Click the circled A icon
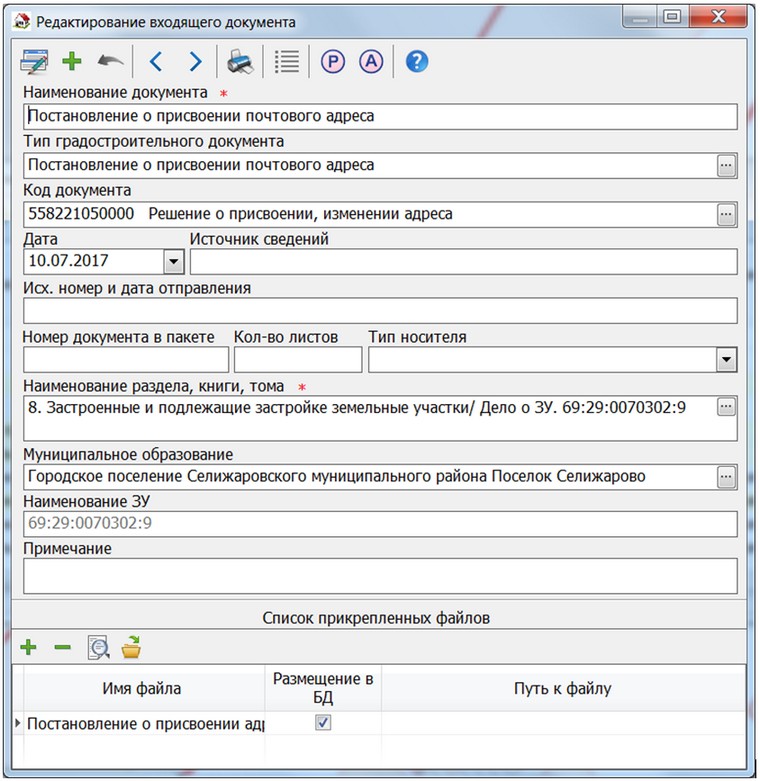This screenshot has height=781, width=760. pos(371,62)
